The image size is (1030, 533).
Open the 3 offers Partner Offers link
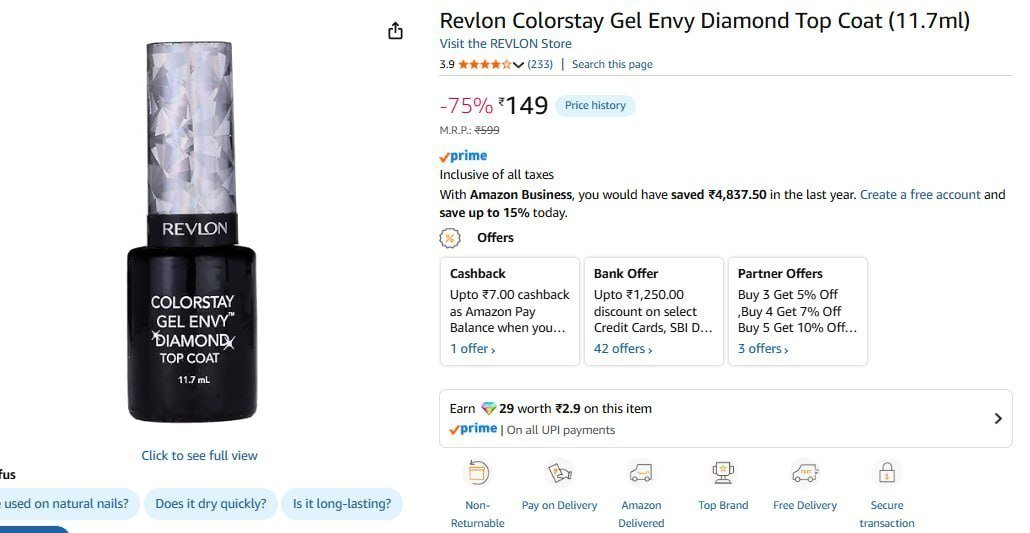[763, 349]
